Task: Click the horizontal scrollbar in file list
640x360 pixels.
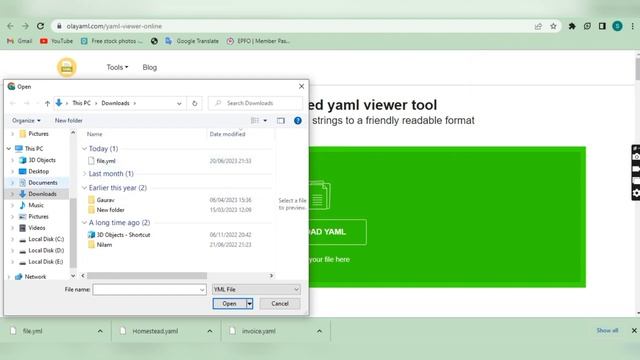Action: coord(147,276)
